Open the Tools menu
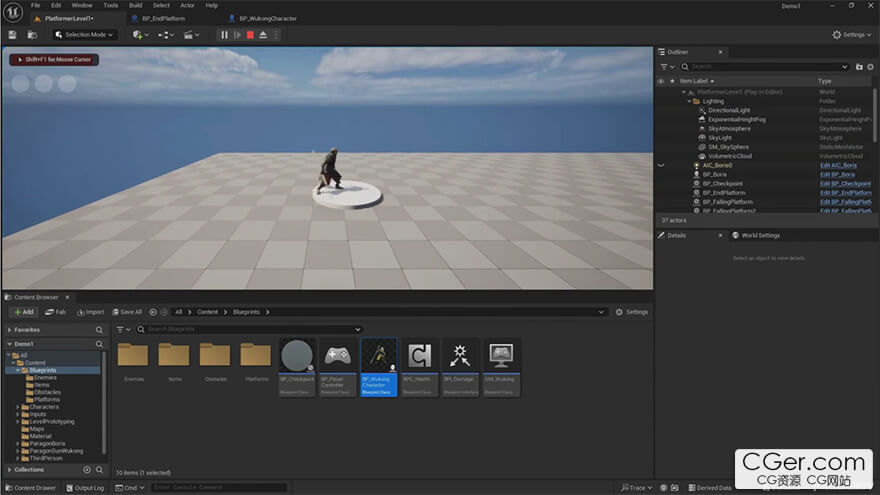 [x=111, y=5]
